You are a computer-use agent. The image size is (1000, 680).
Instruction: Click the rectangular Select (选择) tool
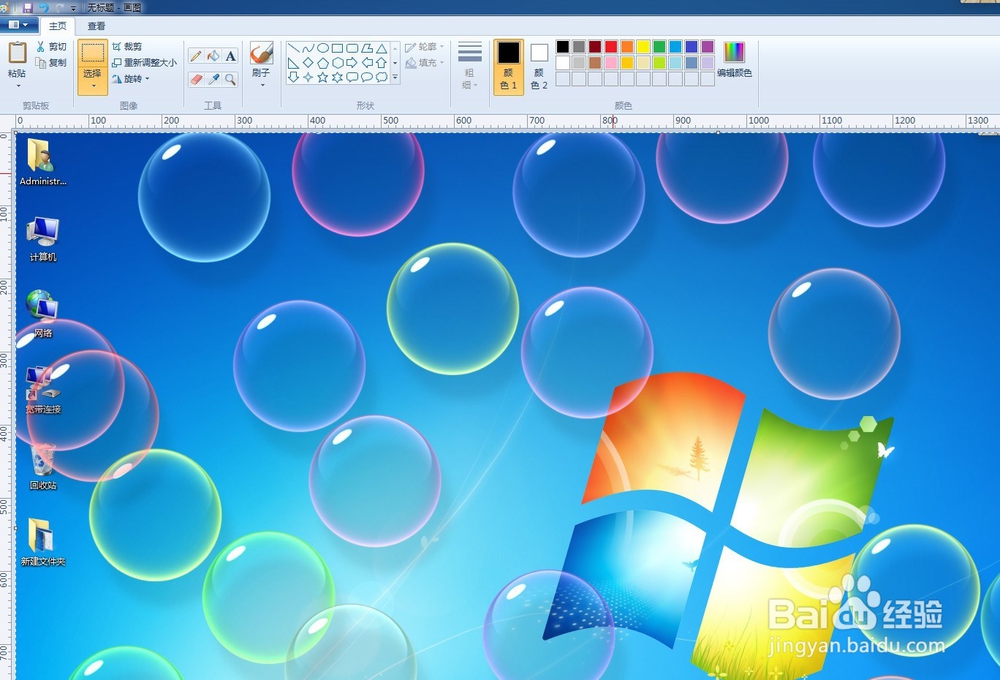pyautogui.click(x=92, y=54)
